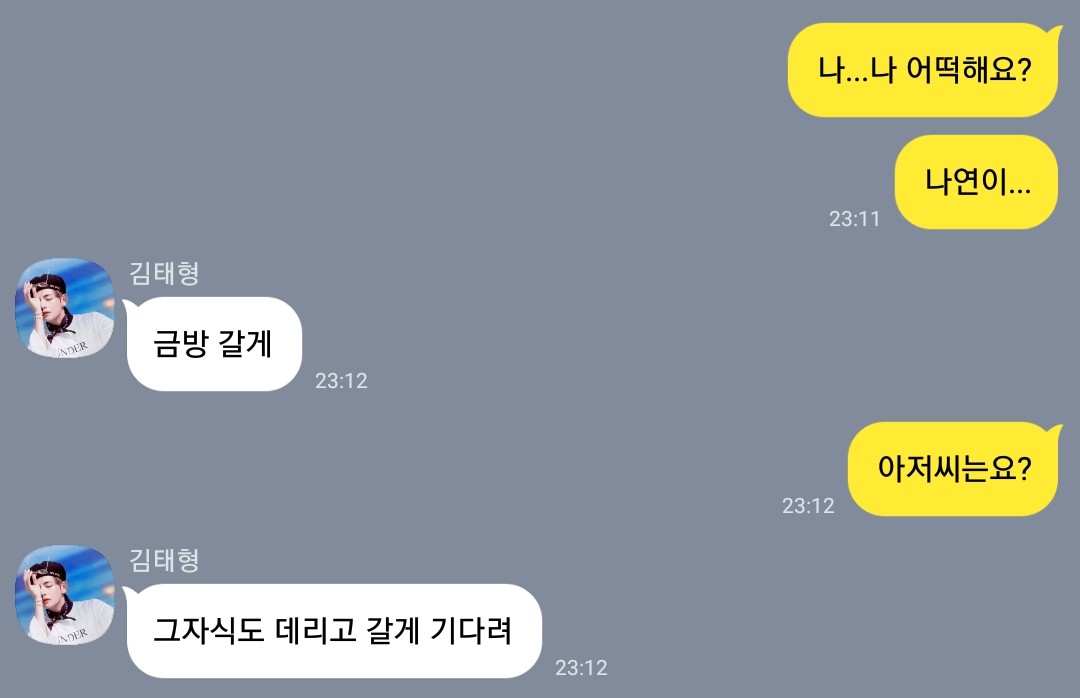Tap the 23:11 timestamp beside '나연이...'

click(x=854, y=219)
